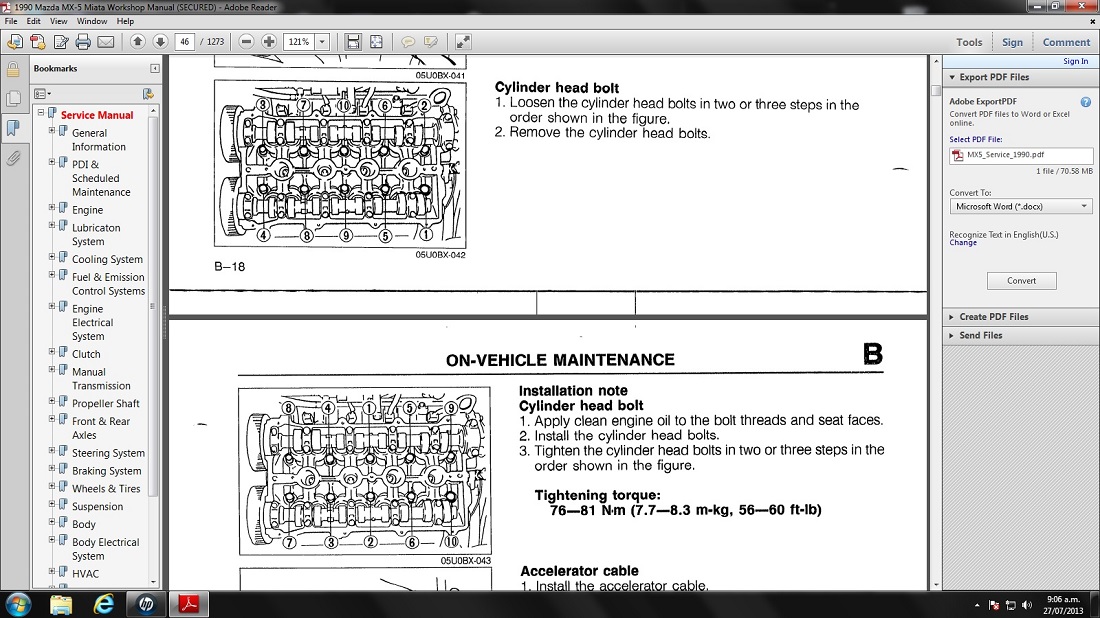Click the sticky note comment icon
This screenshot has width=1100, height=618.
coord(408,42)
